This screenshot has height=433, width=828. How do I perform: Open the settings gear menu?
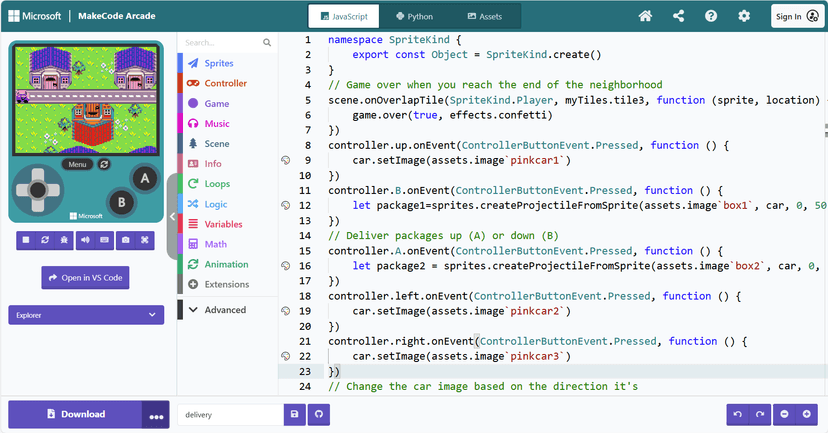tap(744, 16)
